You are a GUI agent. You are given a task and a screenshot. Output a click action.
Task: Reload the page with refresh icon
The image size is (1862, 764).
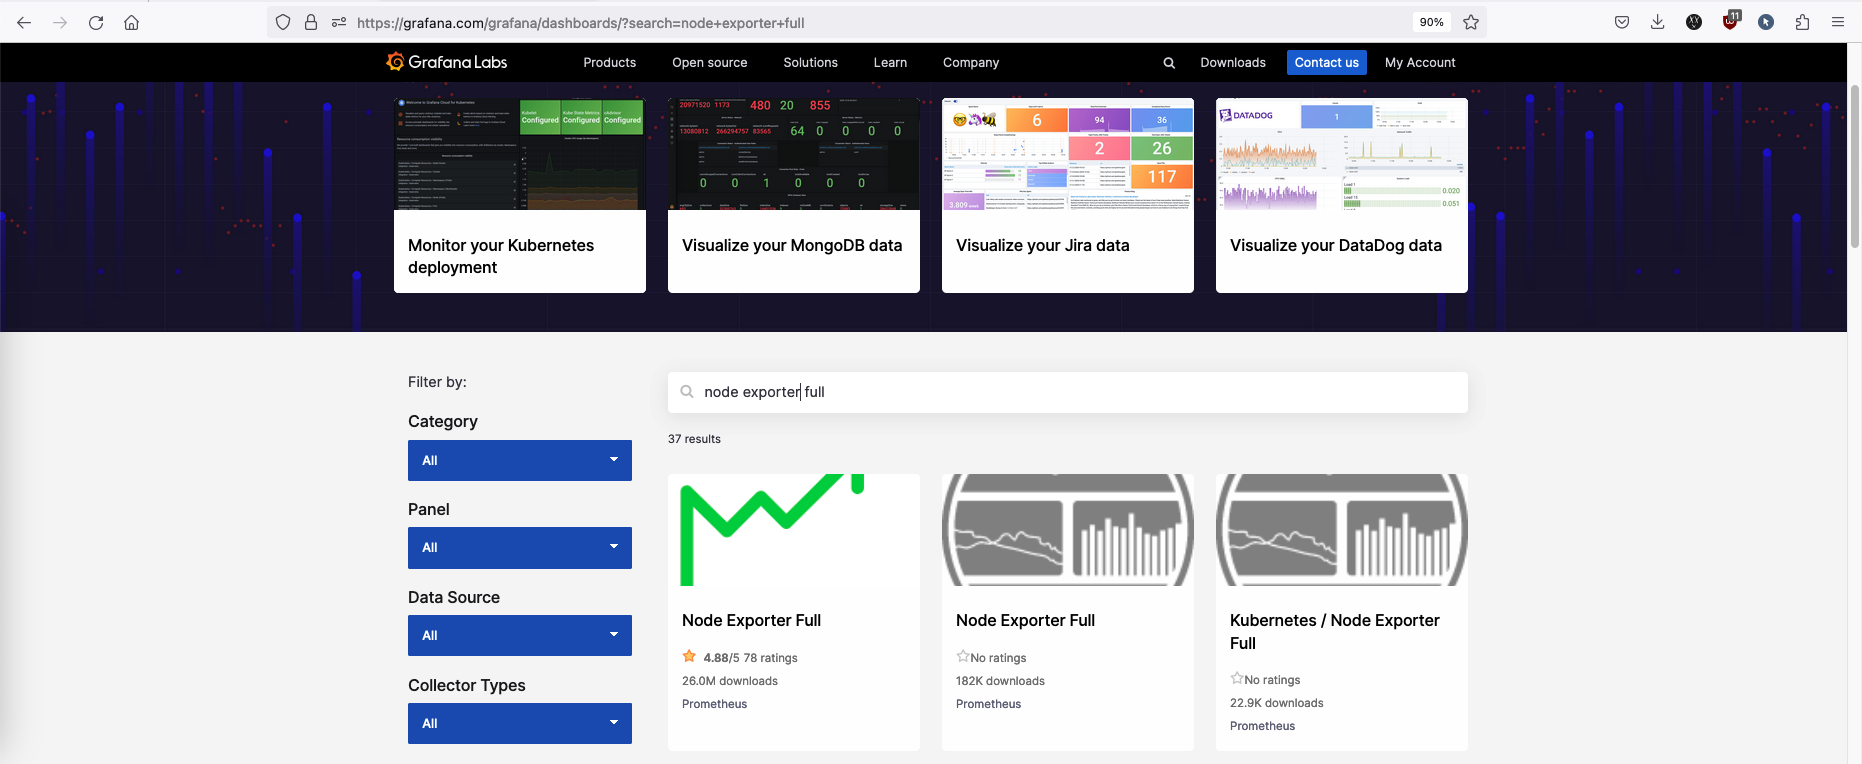click(x=96, y=22)
